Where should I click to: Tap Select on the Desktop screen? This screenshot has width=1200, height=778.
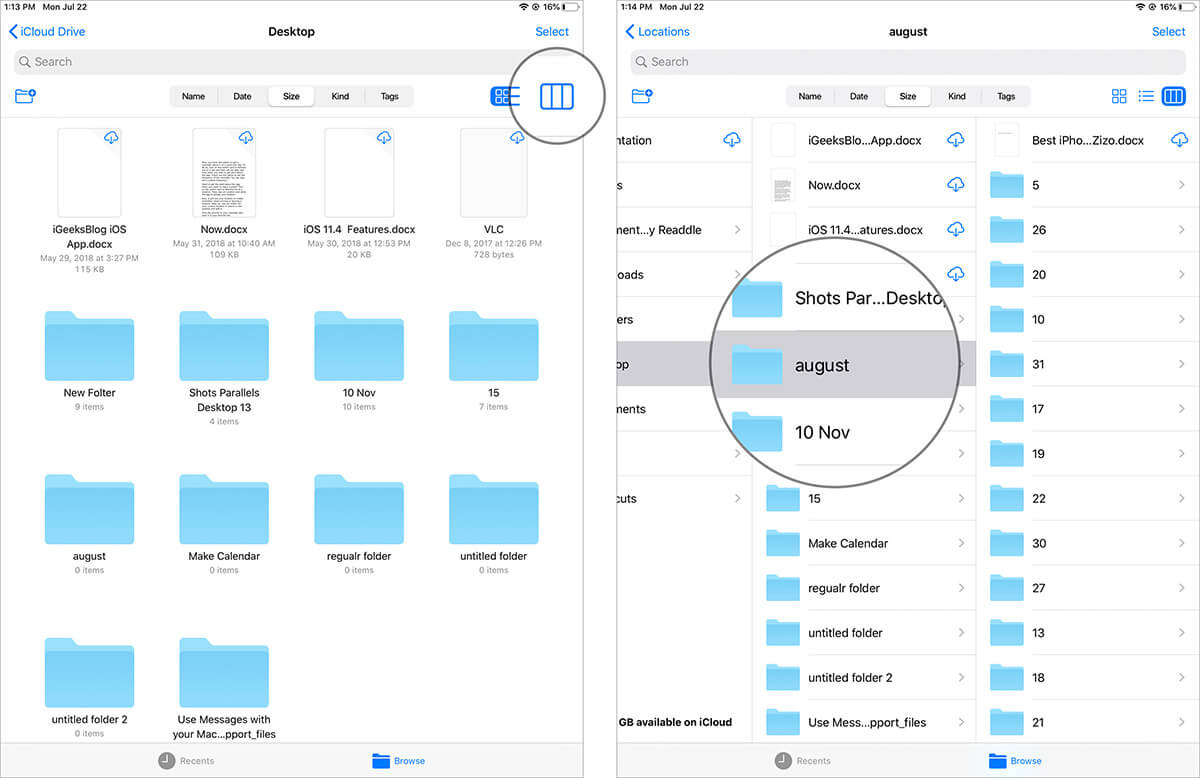(552, 32)
